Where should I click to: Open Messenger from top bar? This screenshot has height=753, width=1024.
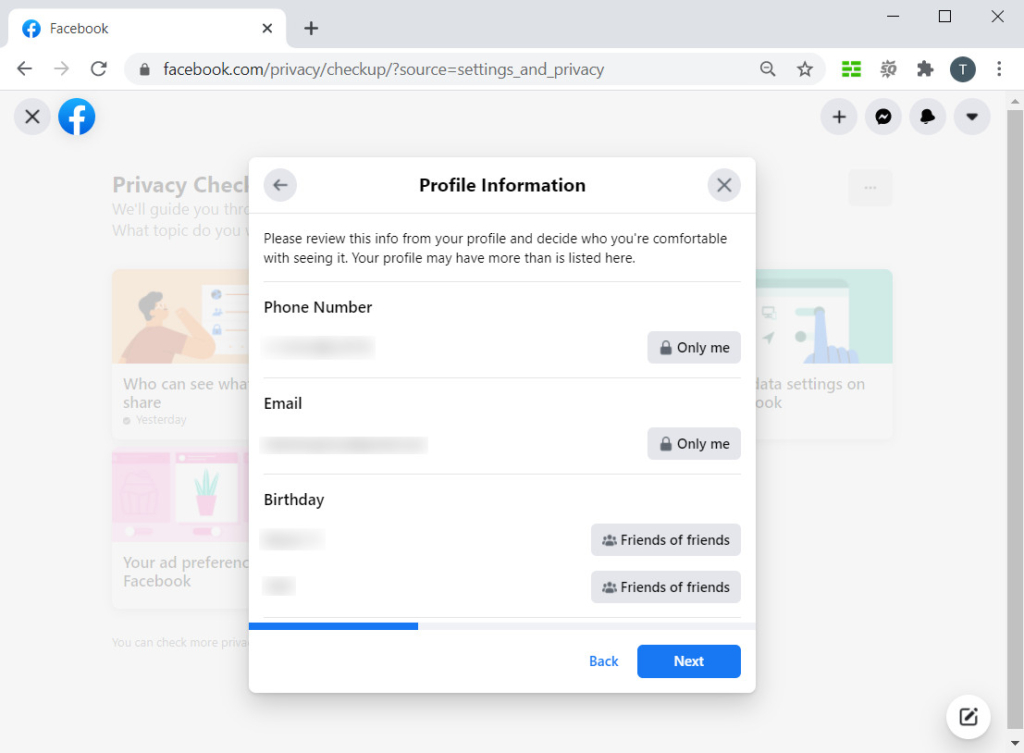883,117
